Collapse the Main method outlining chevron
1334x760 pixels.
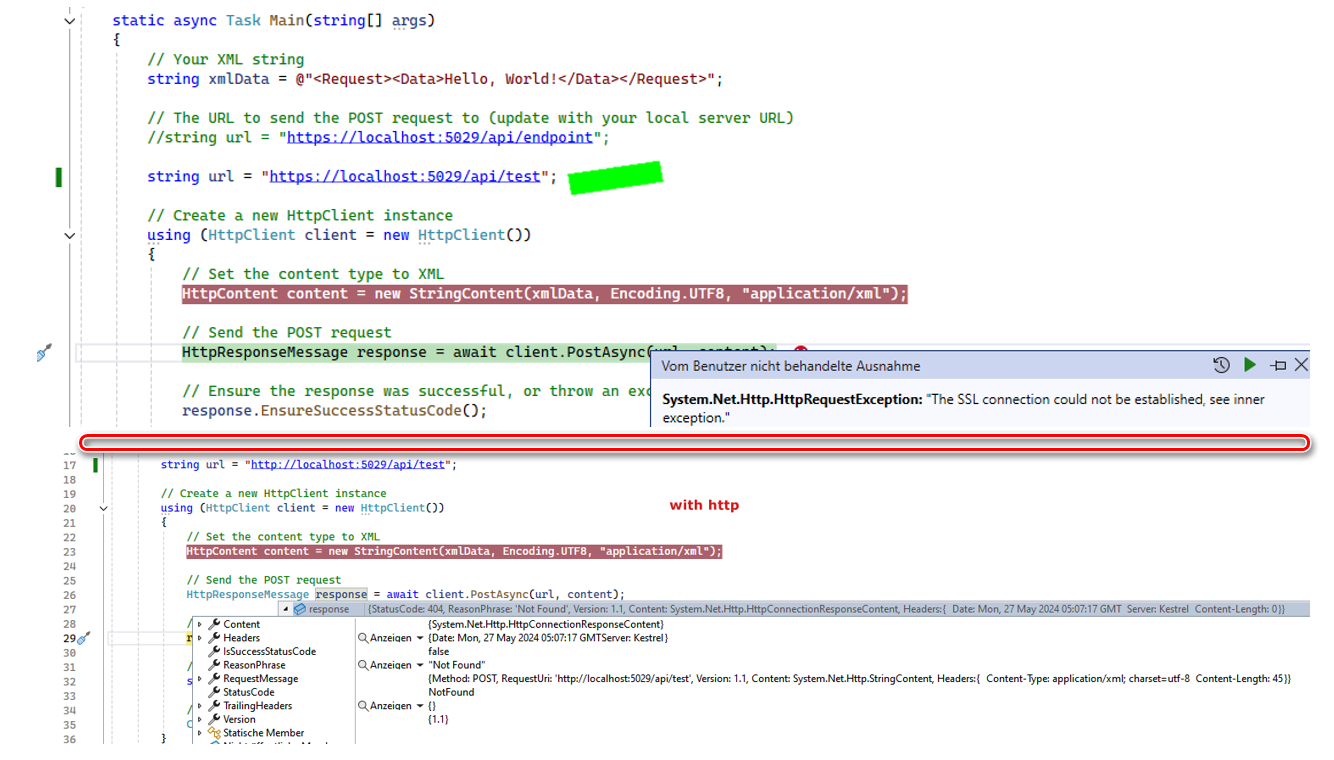pos(70,20)
